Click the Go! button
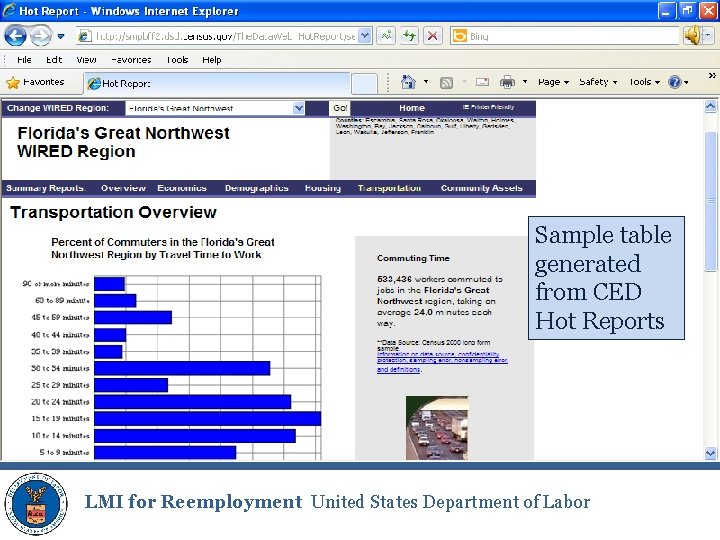Screen dimensions: 720x540 340,108
